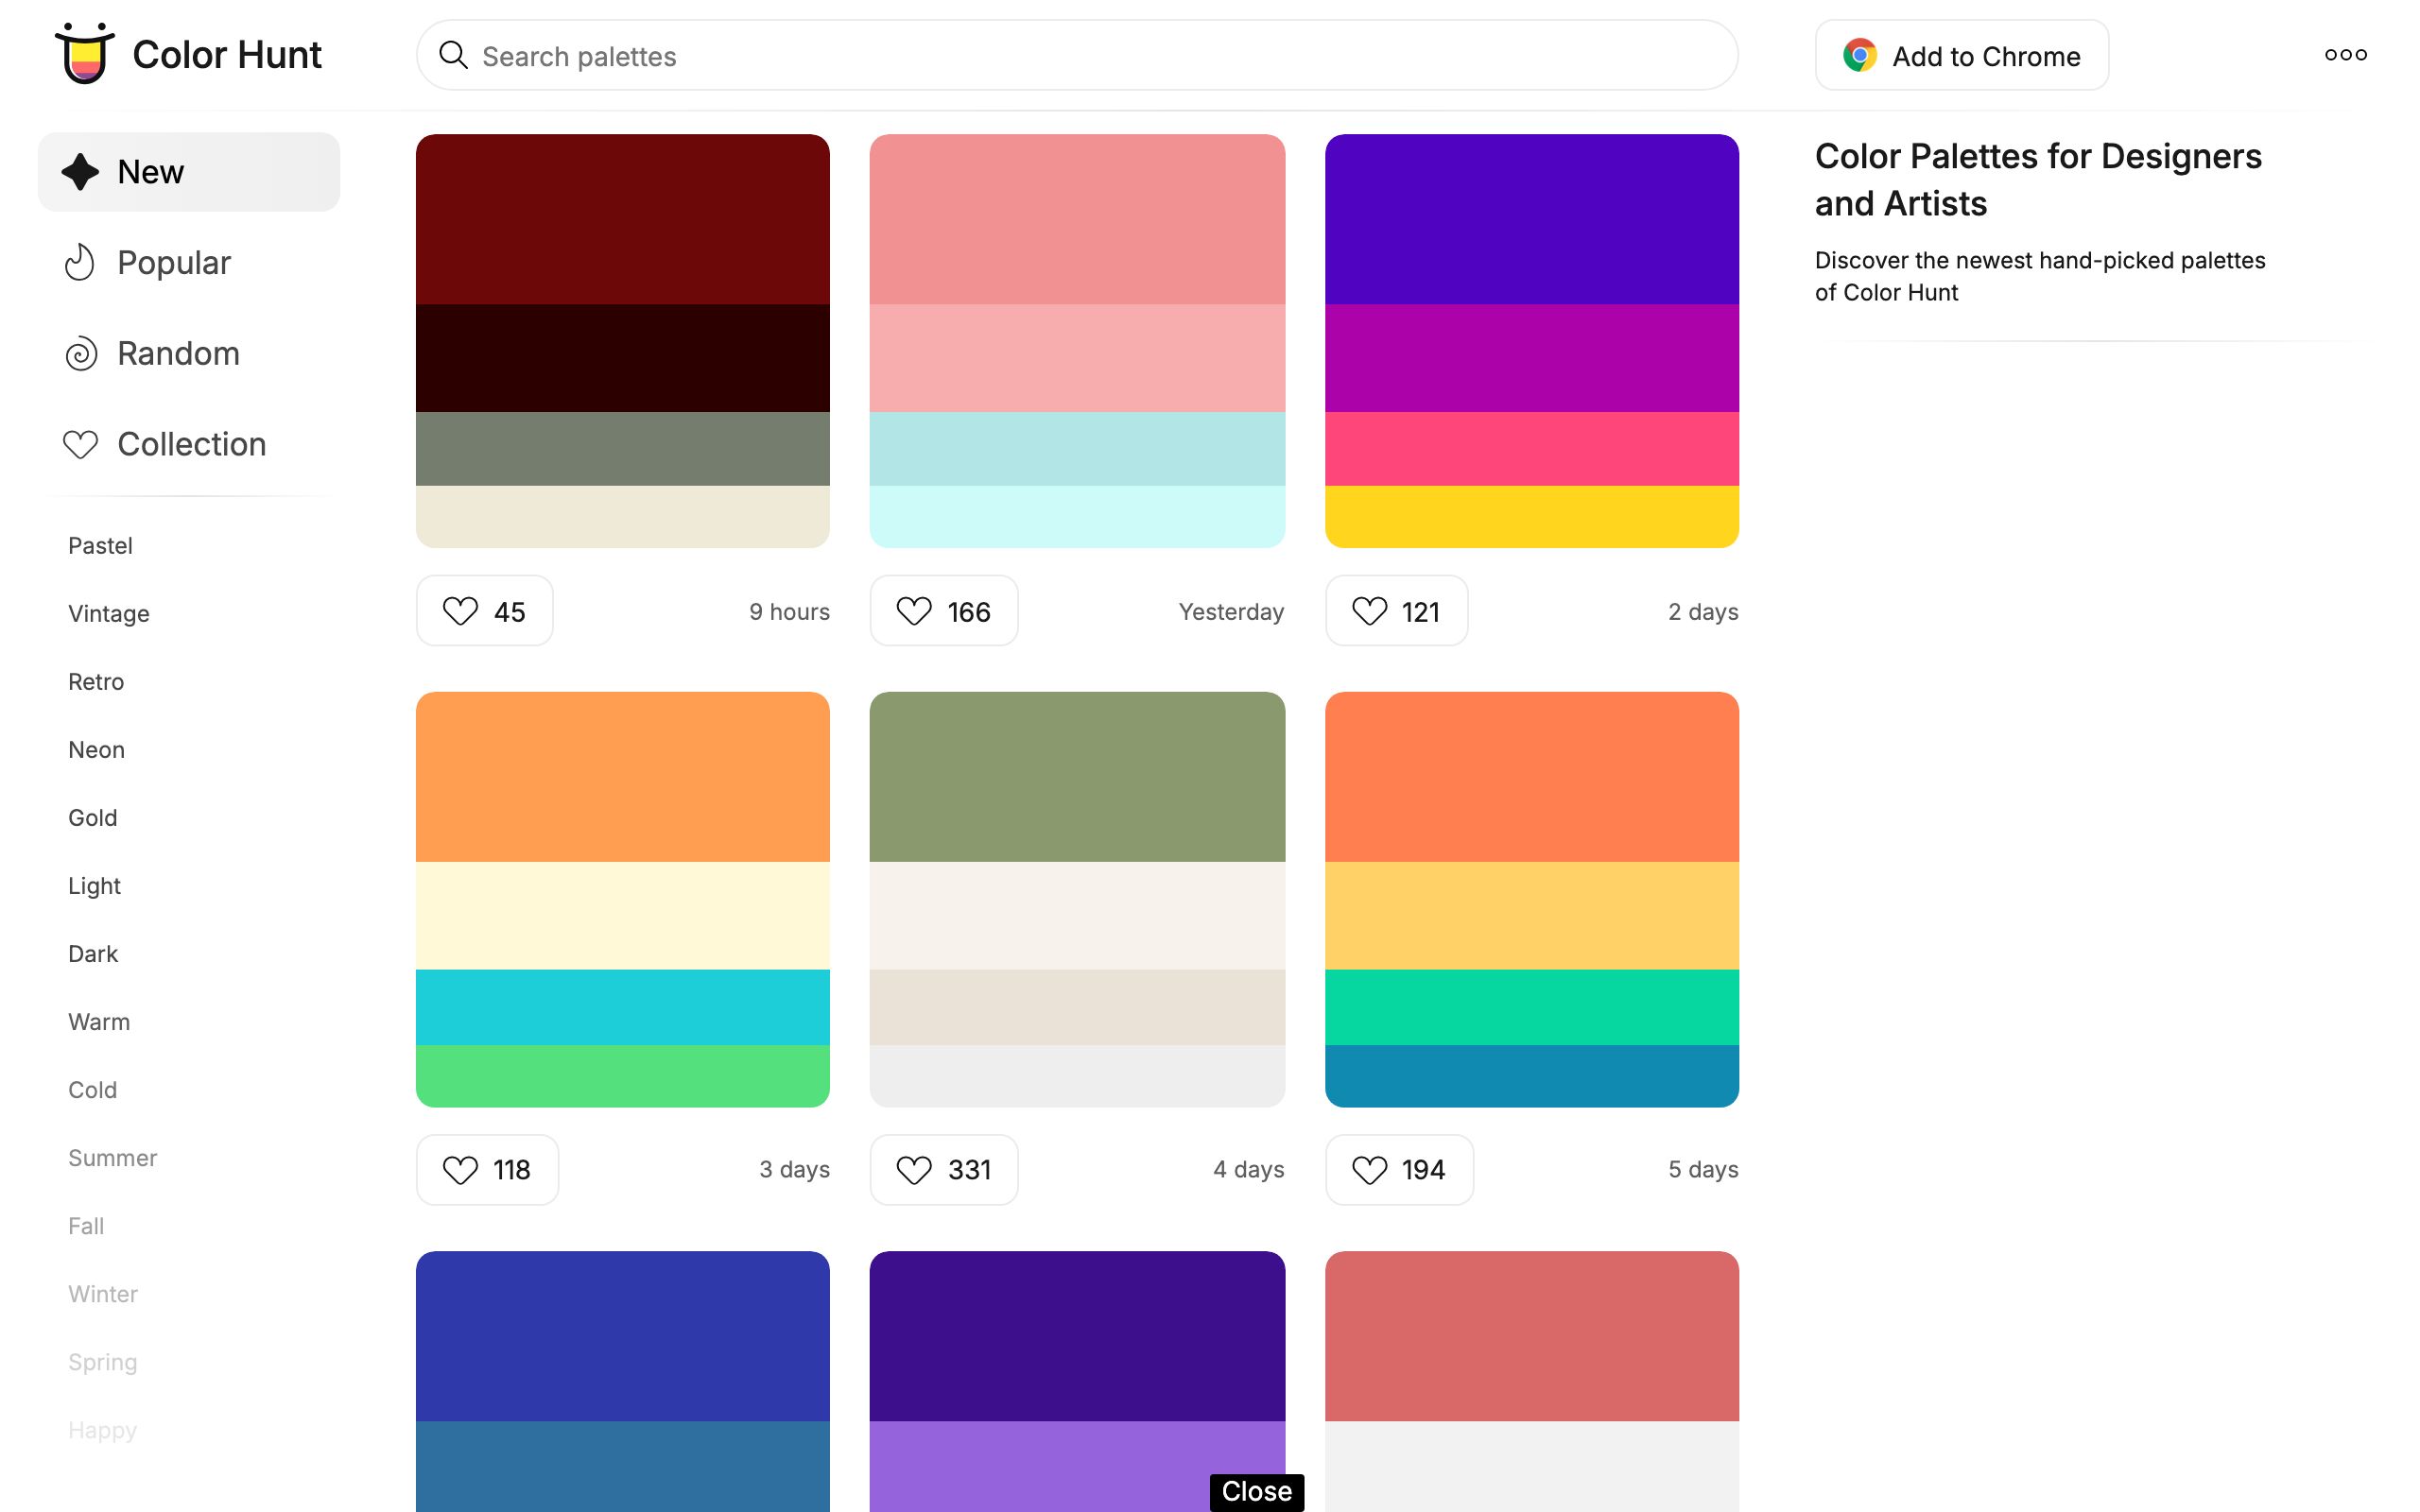This screenshot has height=1512, width=2420.
Task: Click the Chrome logo icon
Action: [1859, 55]
